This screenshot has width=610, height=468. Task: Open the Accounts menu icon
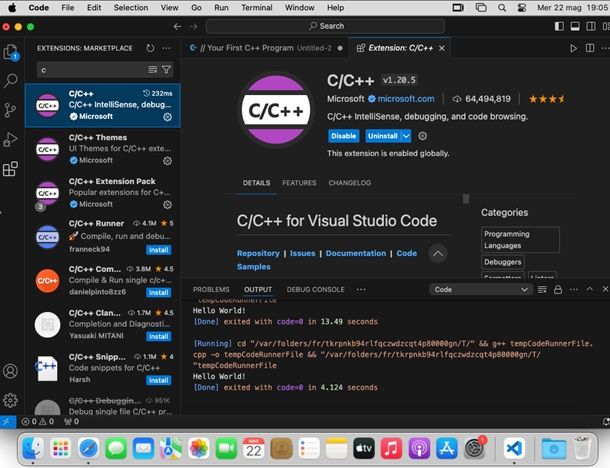tap(11, 371)
